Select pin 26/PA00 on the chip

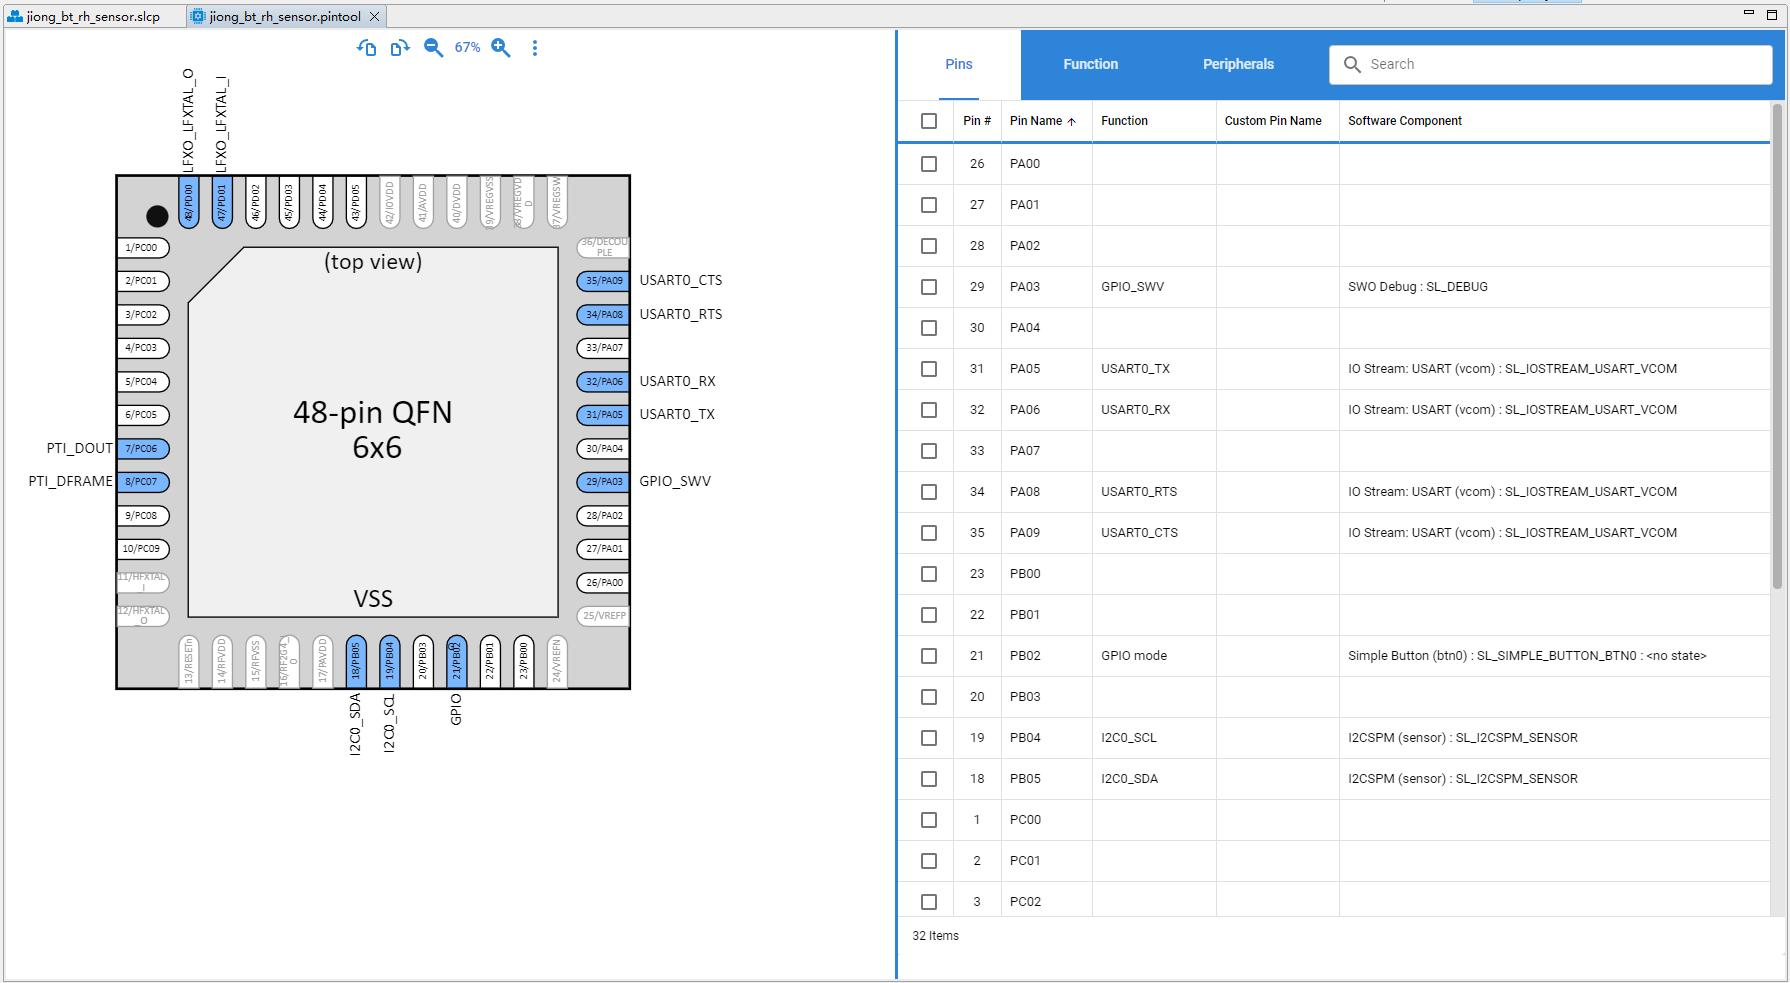[603, 582]
